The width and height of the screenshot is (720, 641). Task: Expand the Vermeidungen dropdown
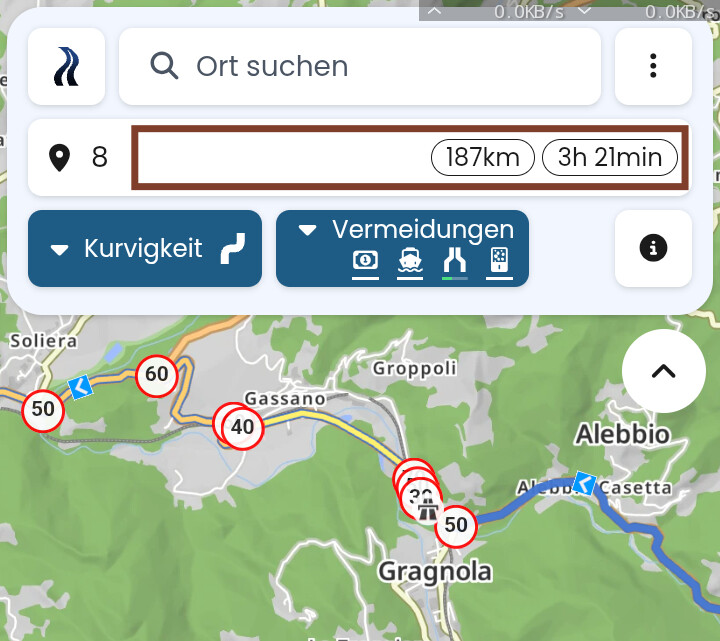coord(402,248)
